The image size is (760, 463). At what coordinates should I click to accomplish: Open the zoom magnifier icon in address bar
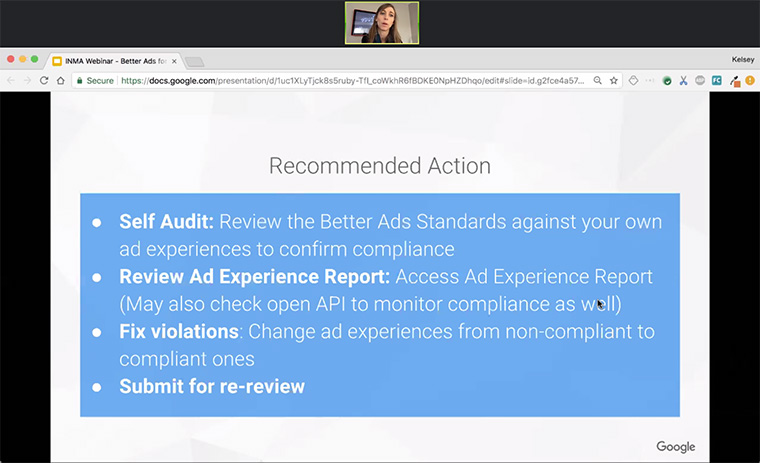[598, 80]
